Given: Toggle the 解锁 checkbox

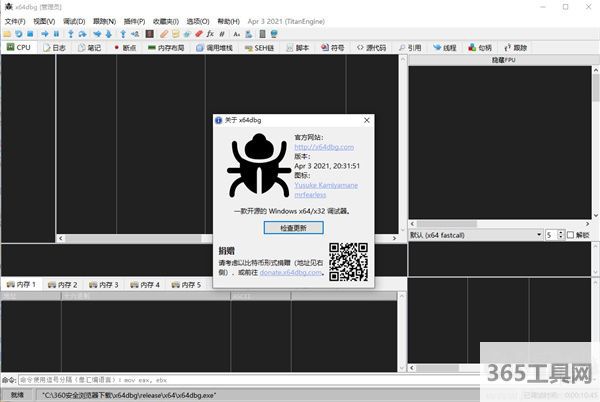Looking at the screenshot, I should 571,234.
